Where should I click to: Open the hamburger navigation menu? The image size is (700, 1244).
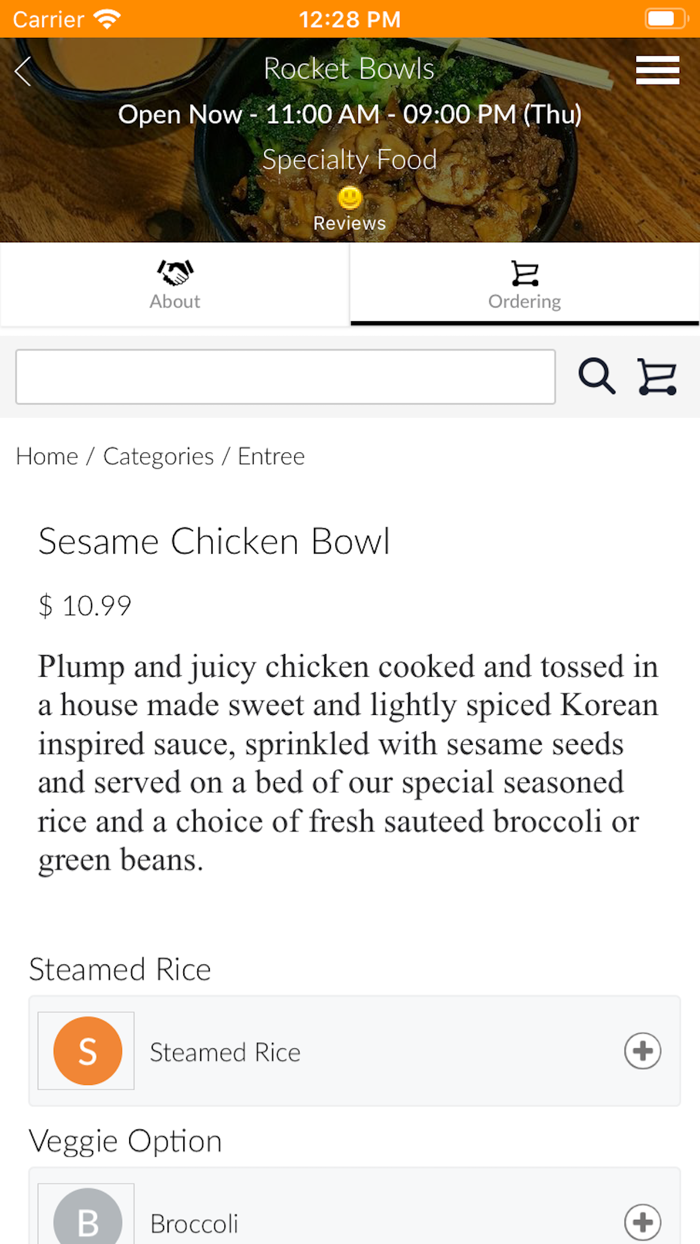tap(657, 70)
